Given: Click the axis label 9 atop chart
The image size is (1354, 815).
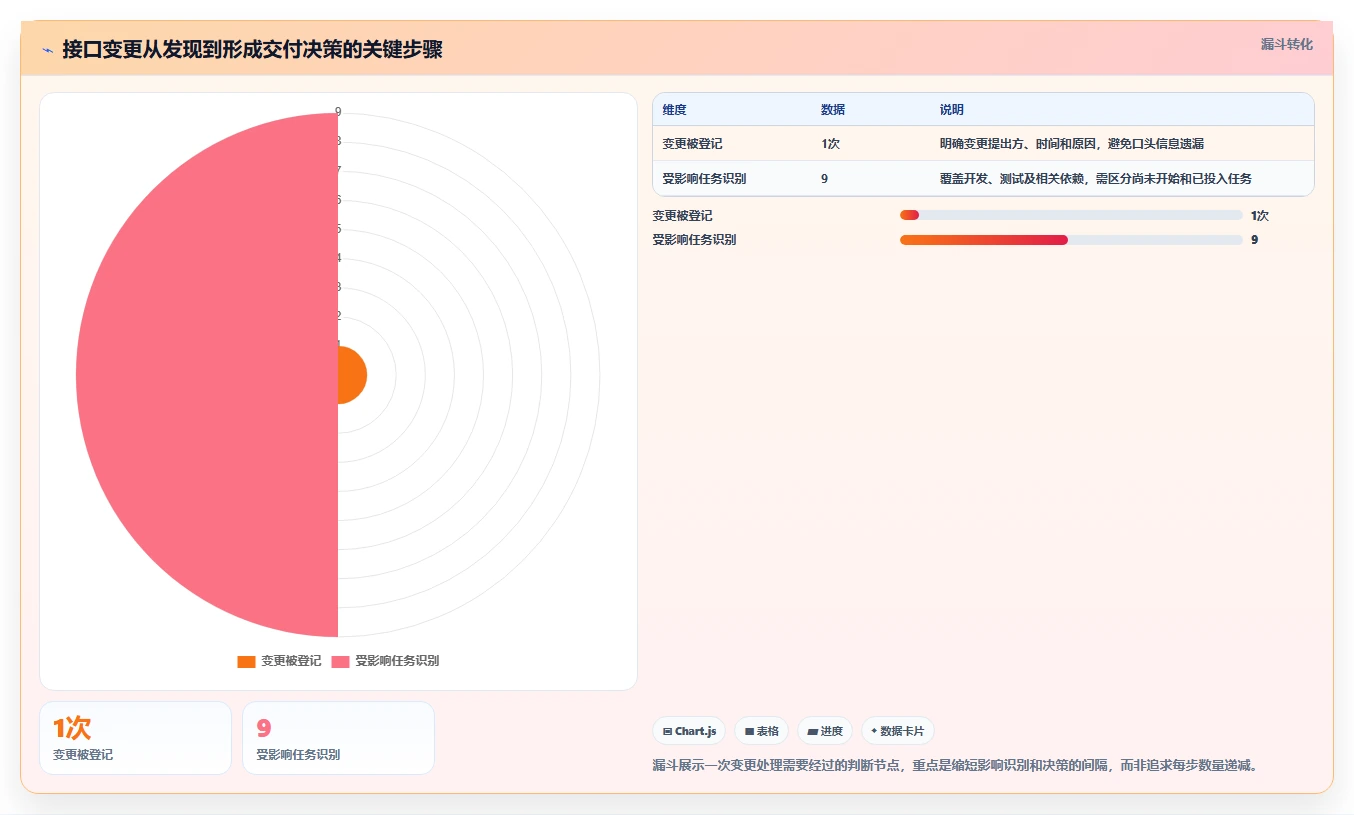Looking at the screenshot, I should click(338, 112).
